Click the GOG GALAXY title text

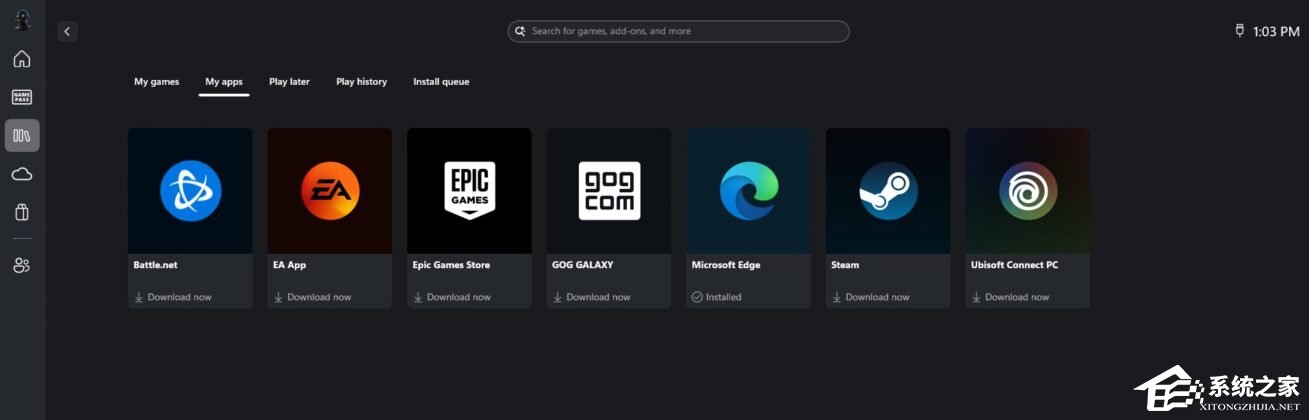[583, 265]
